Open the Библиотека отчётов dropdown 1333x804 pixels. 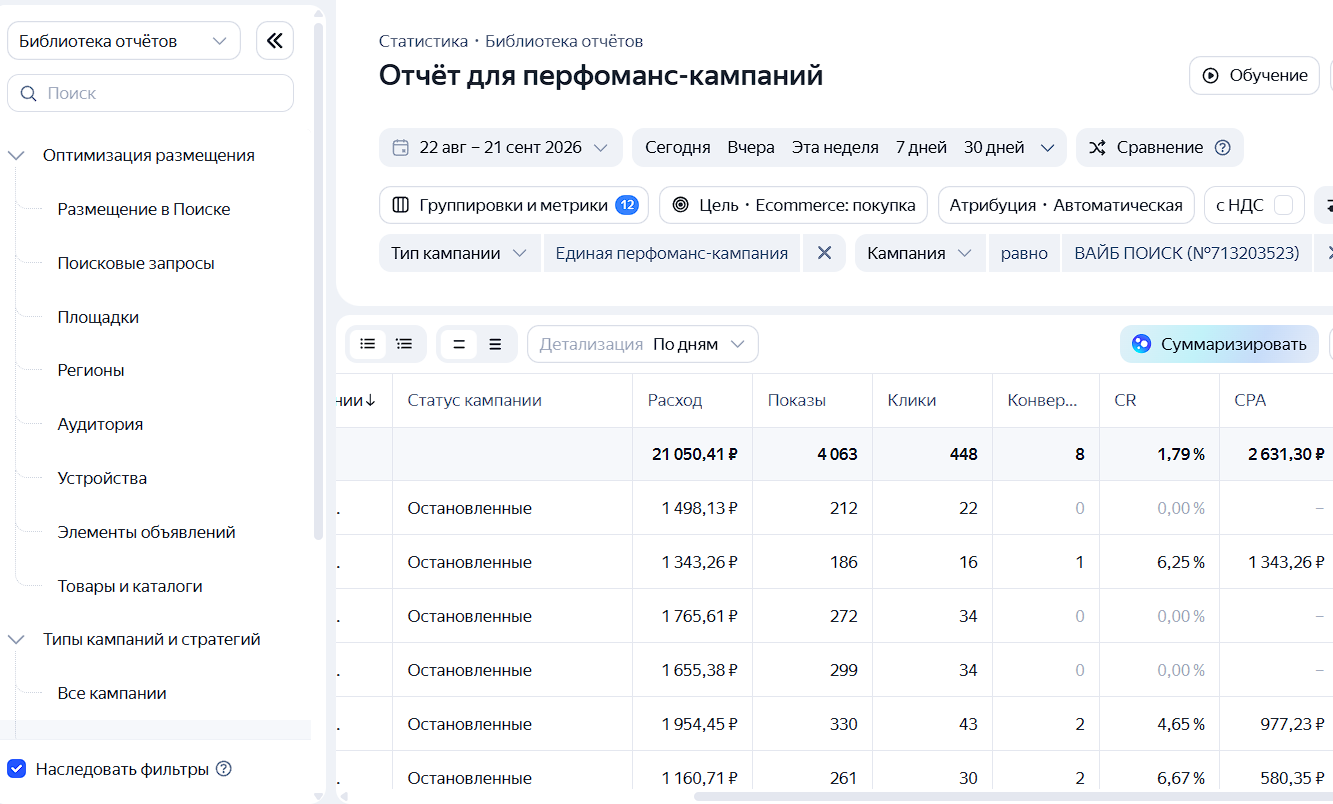[124, 41]
